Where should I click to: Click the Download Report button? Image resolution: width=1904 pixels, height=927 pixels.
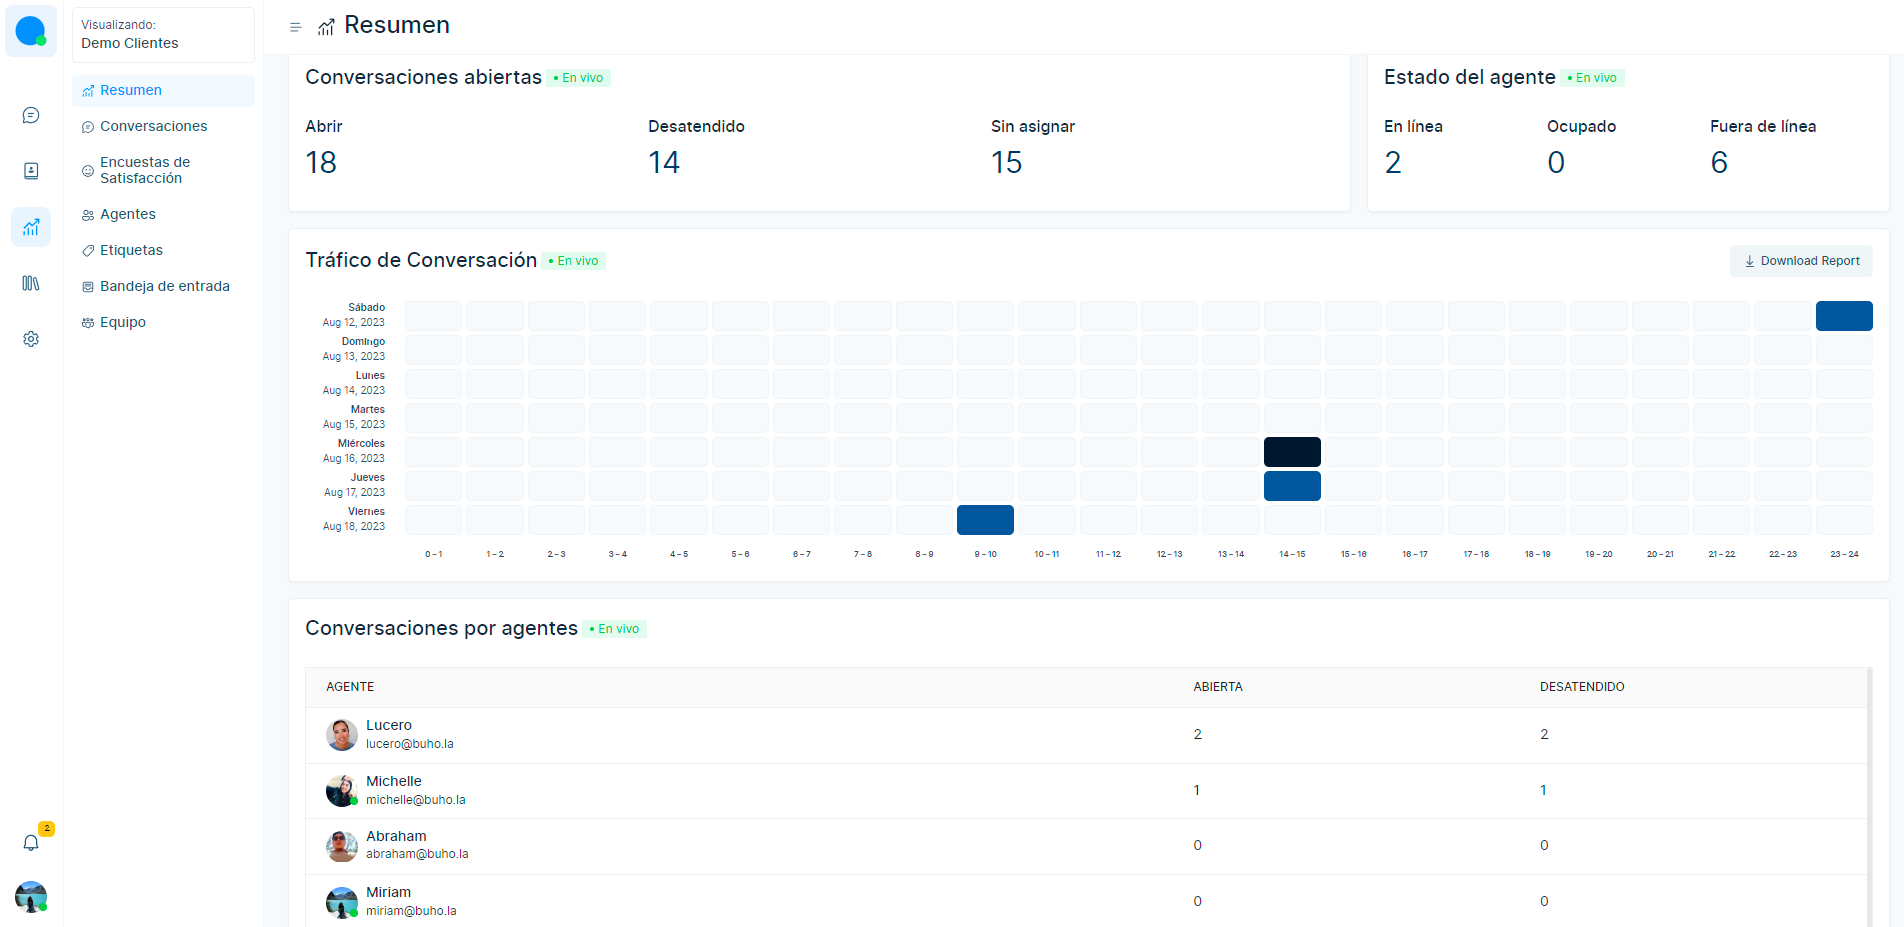coord(1801,261)
